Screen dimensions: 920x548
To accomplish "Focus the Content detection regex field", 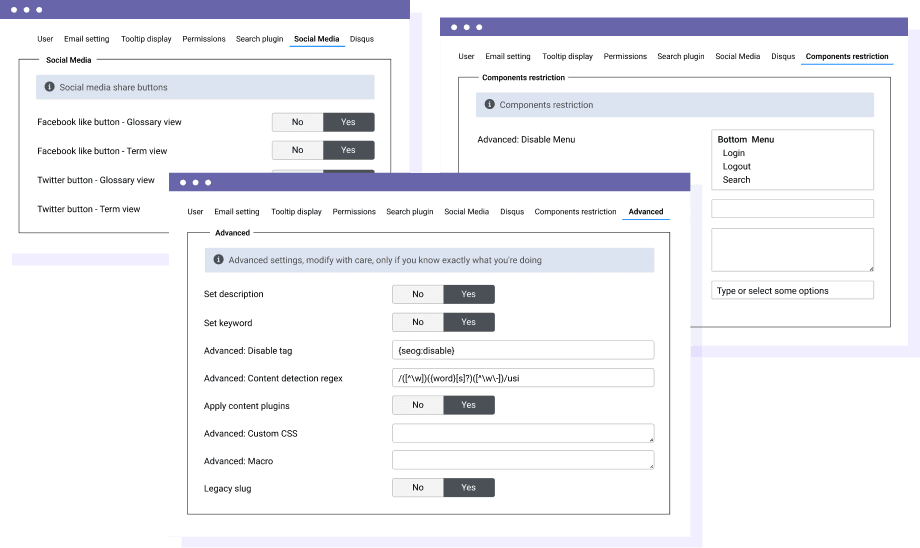I will (522, 378).
